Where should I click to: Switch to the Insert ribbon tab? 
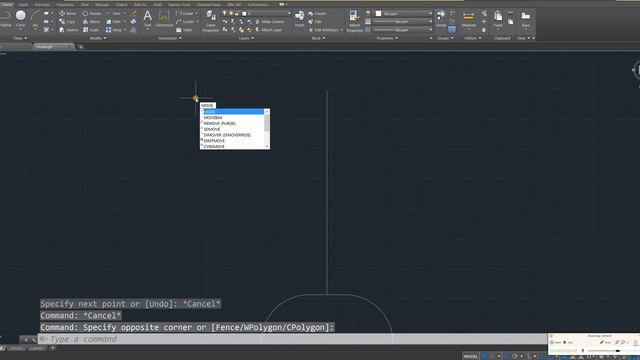pyautogui.click(x=23, y=4)
